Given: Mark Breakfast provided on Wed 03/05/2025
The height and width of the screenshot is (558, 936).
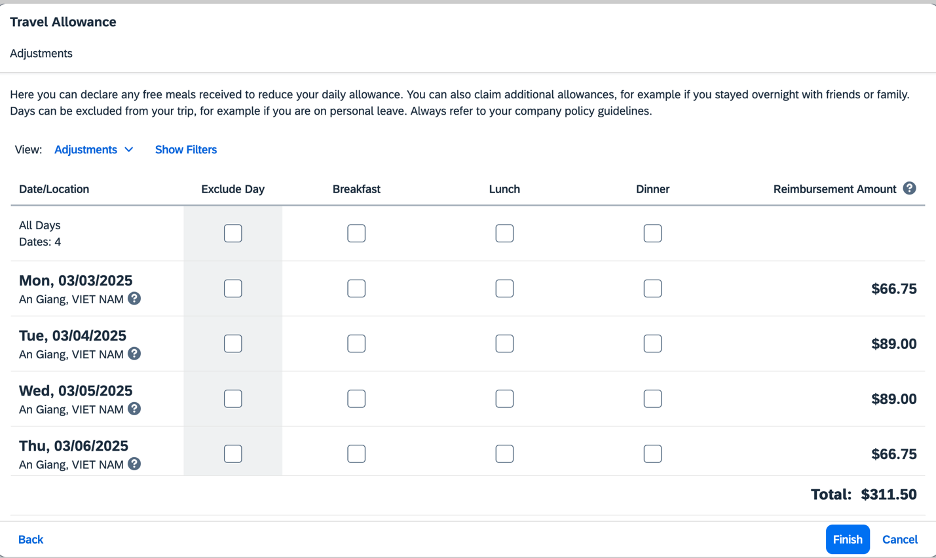Looking at the screenshot, I should (x=356, y=399).
